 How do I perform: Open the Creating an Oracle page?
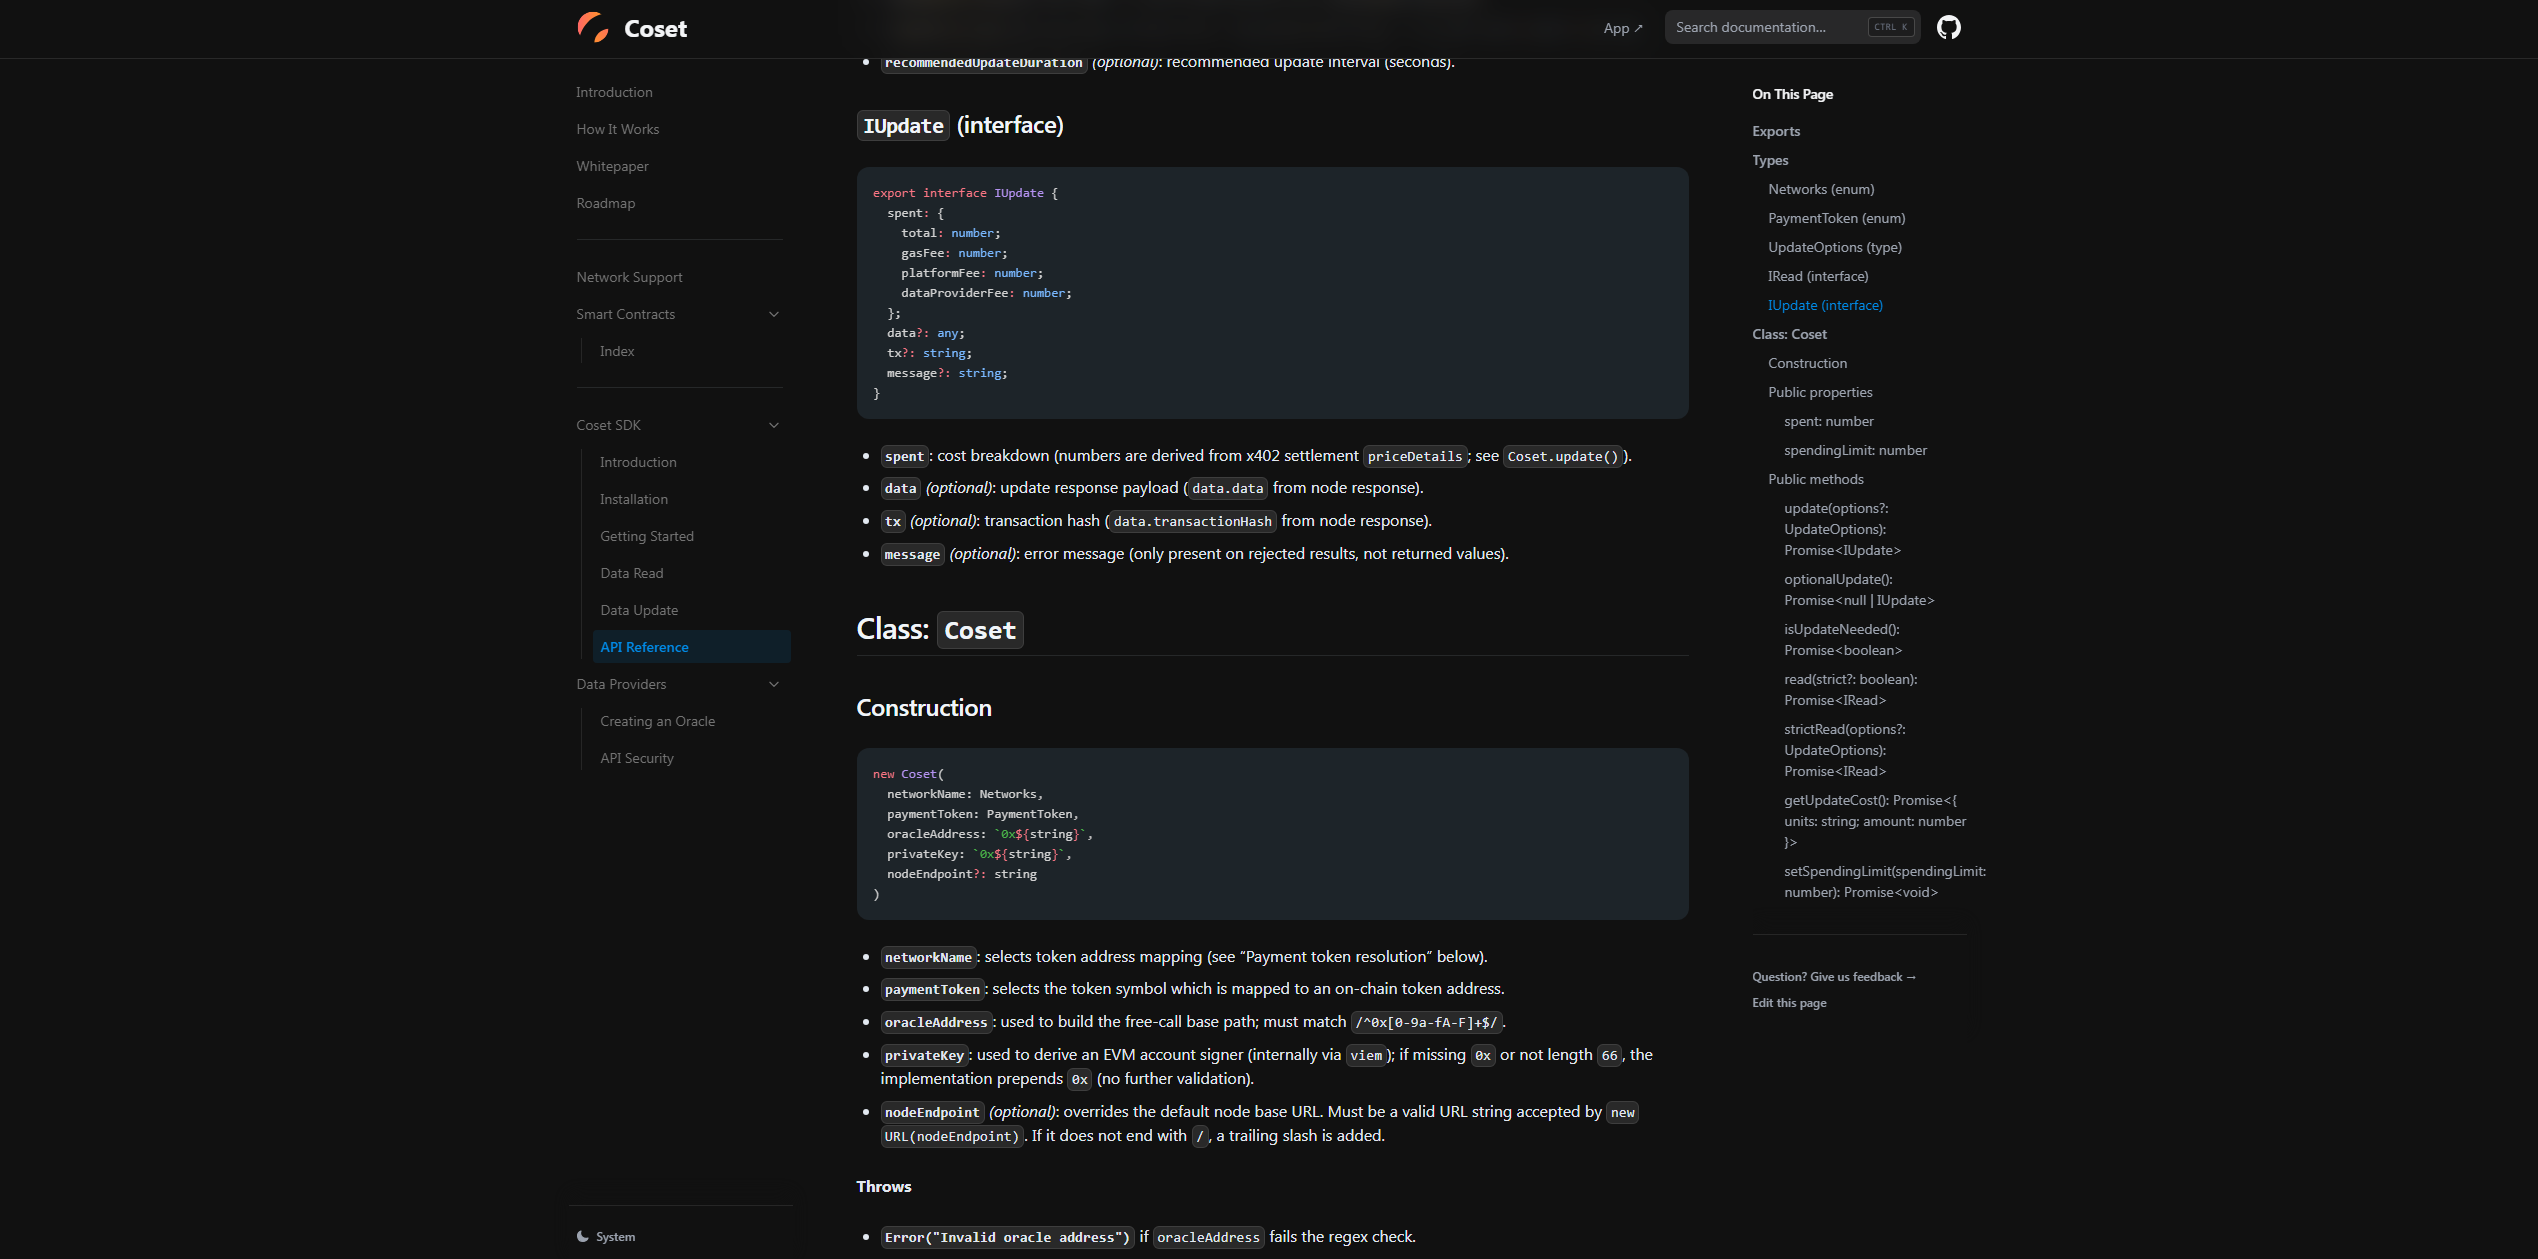(657, 721)
